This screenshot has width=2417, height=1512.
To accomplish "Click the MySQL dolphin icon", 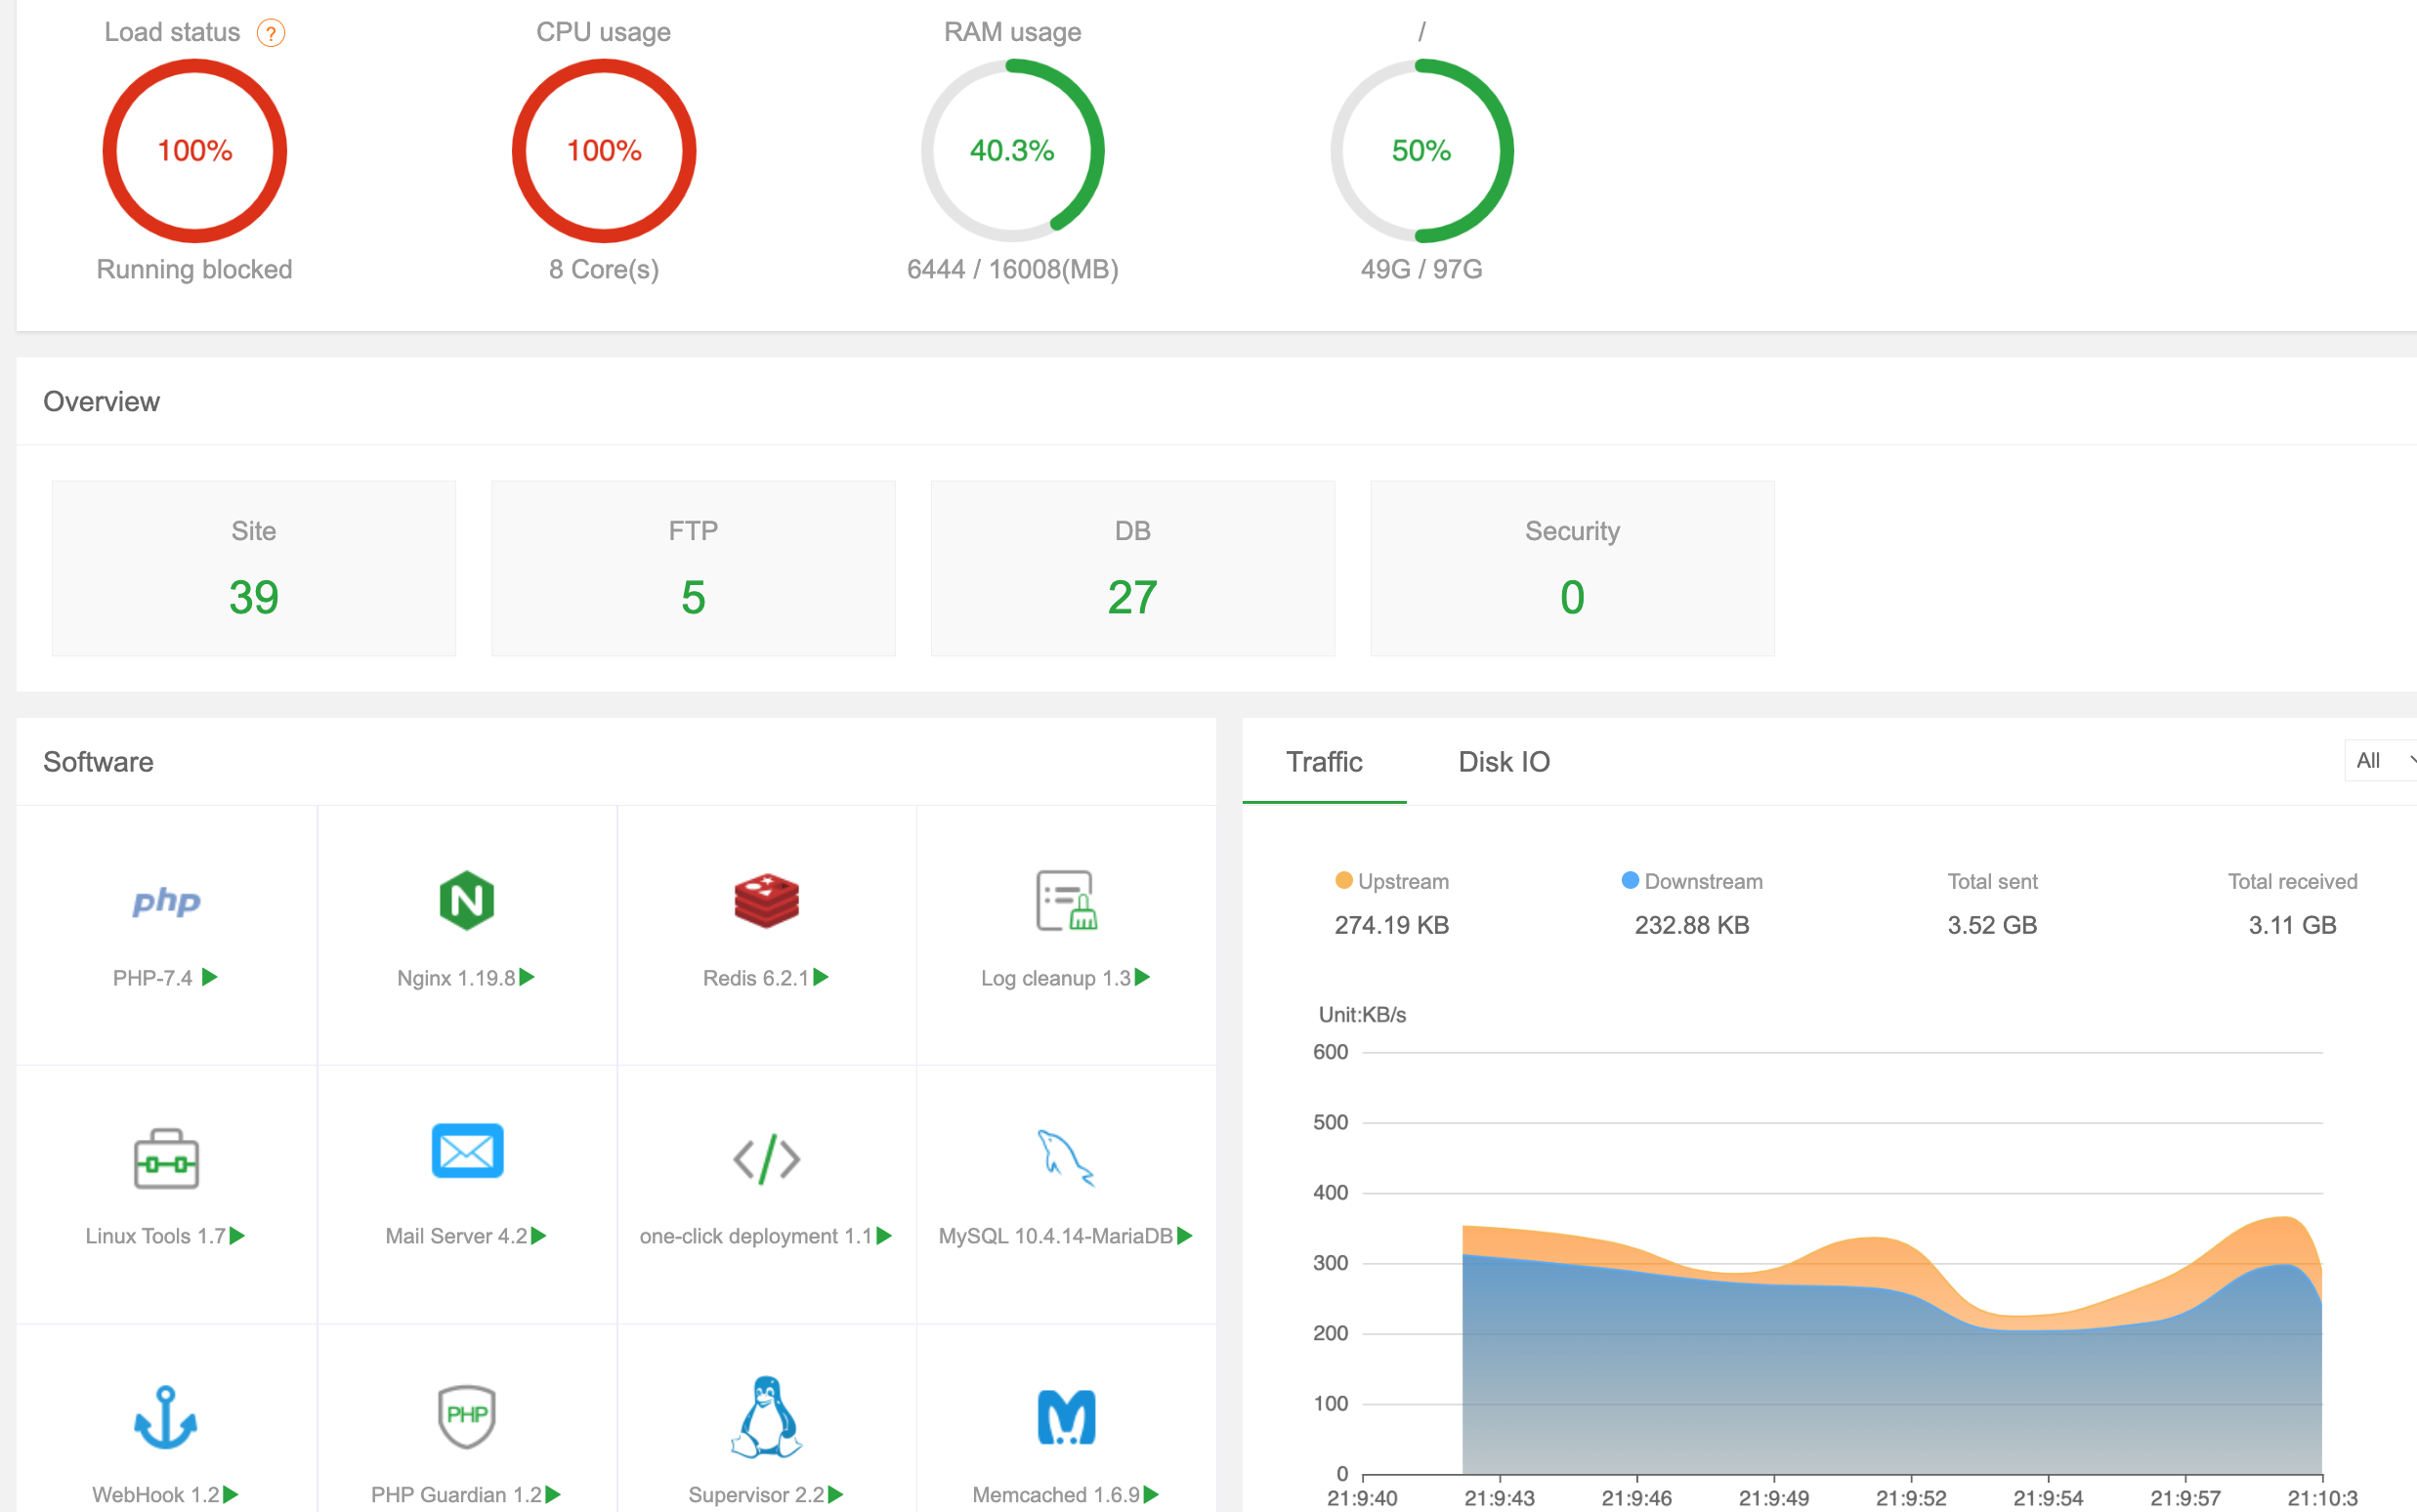I will pos(1066,1157).
